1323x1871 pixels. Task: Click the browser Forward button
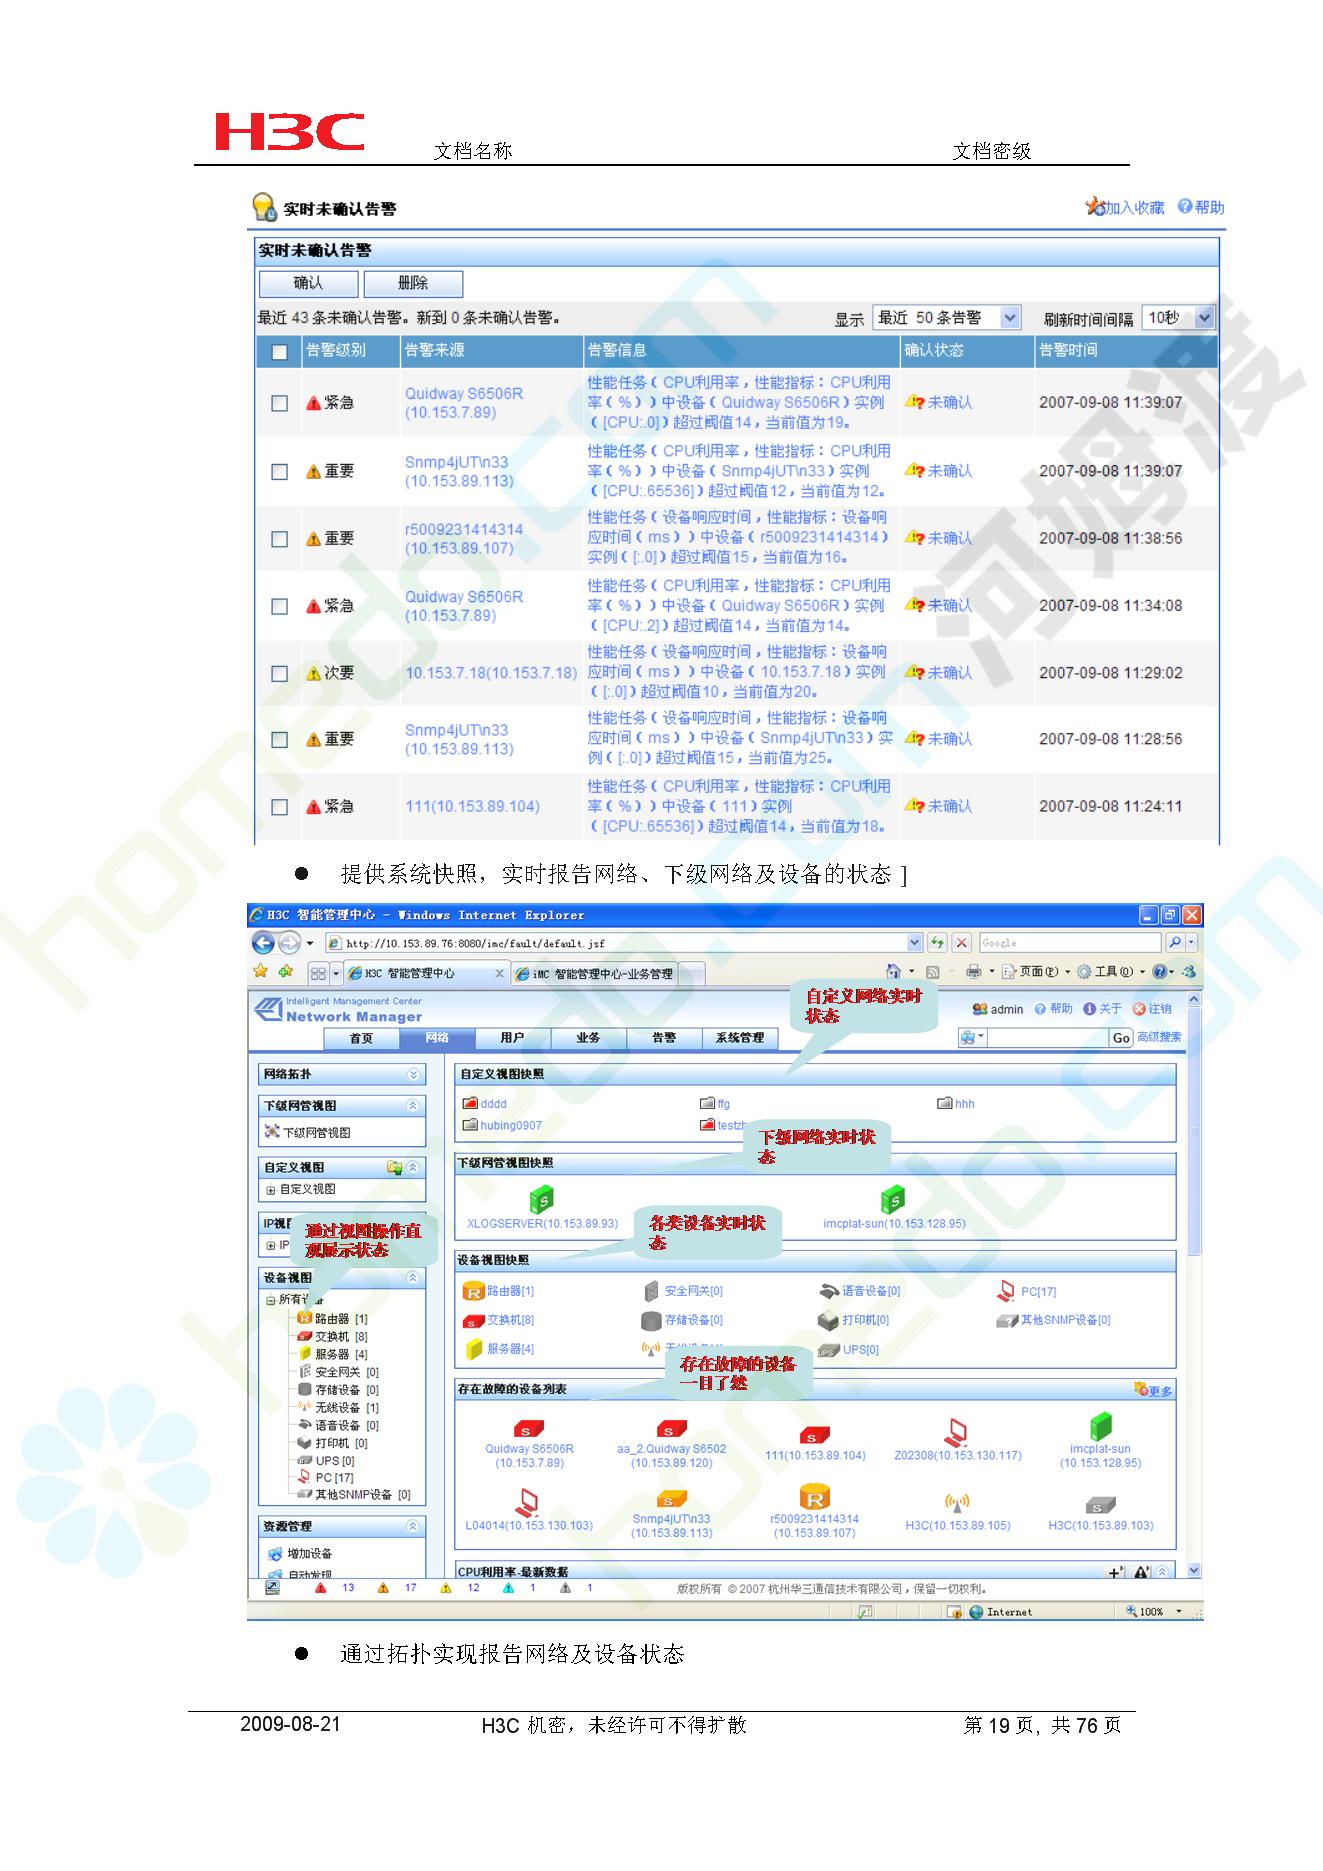click(x=288, y=942)
